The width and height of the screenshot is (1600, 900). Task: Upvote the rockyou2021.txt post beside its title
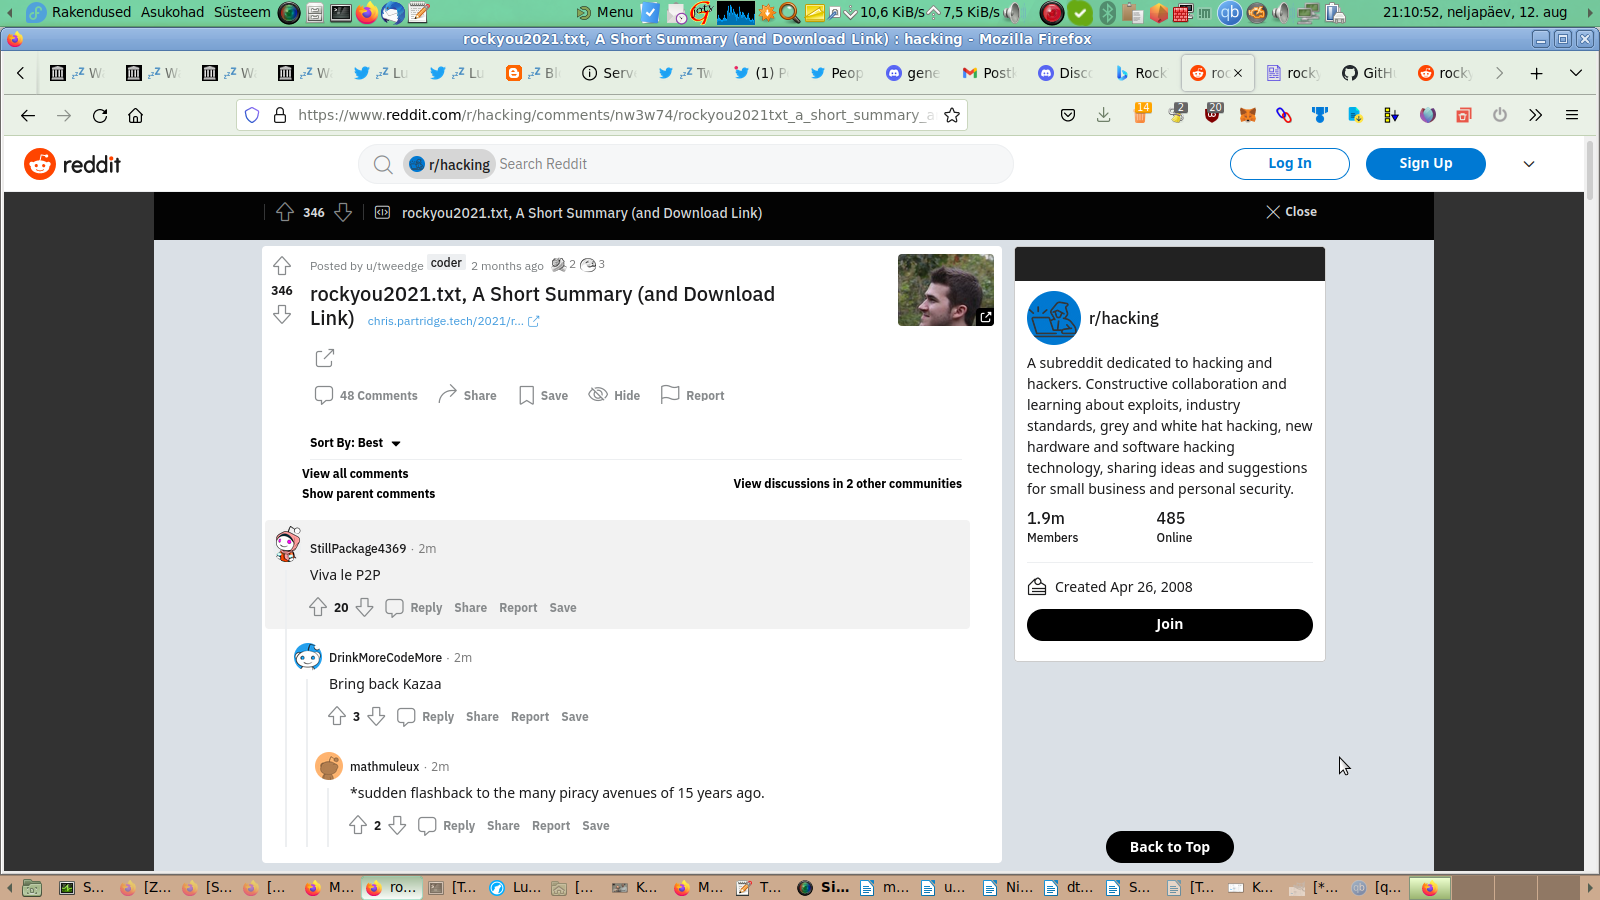coord(282,266)
